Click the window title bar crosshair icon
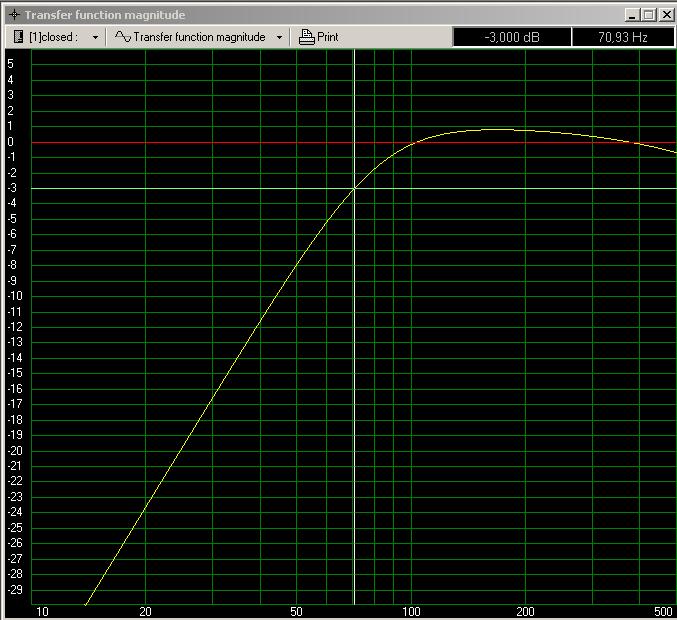The width and height of the screenshot is (677, 620). click(14, 15)
